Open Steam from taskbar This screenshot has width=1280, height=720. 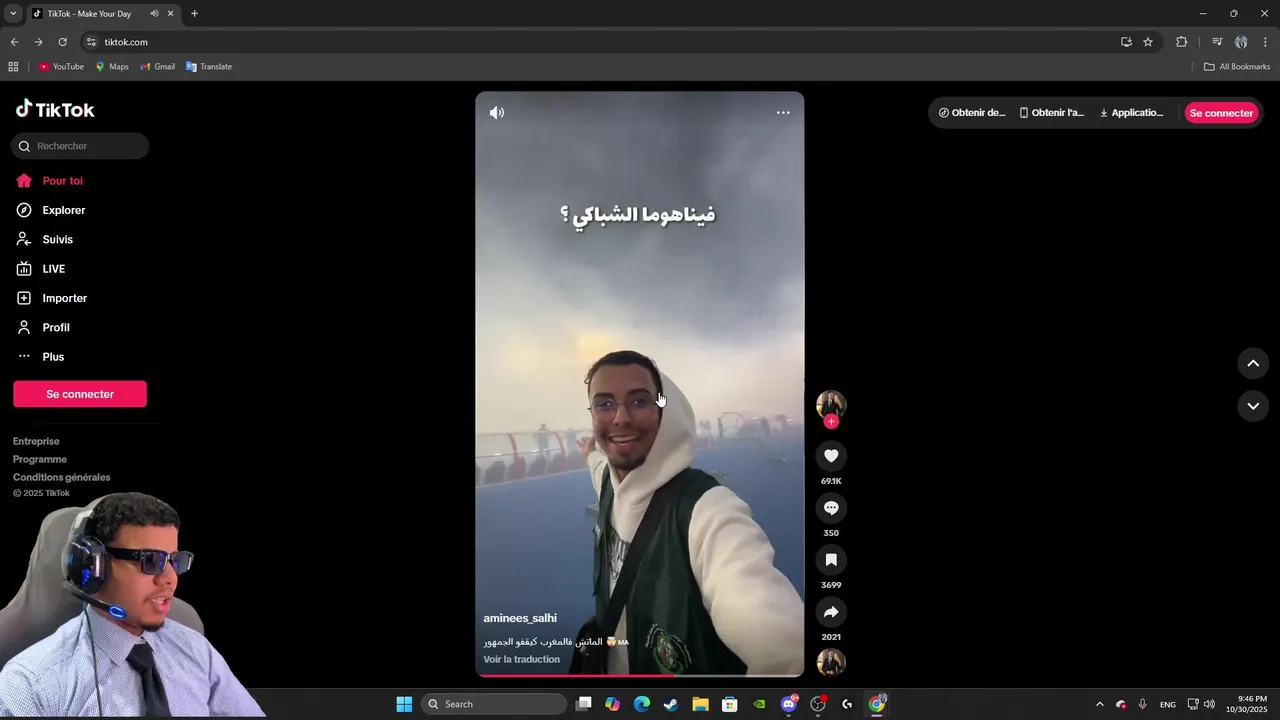tap(671, 704)
